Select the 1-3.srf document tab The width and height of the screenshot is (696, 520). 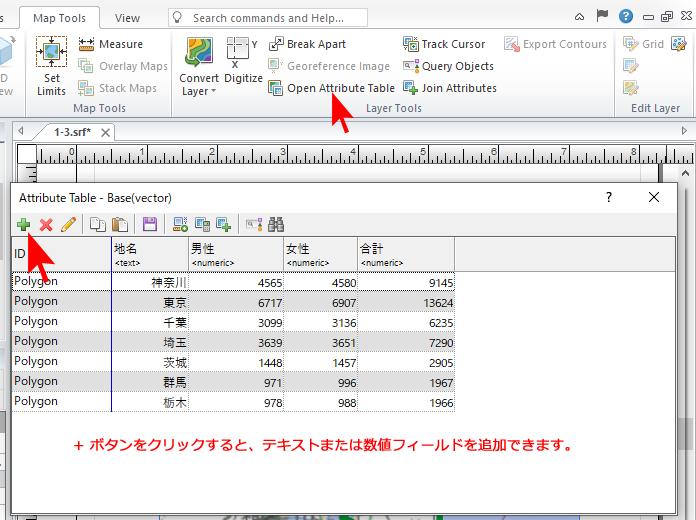72,132
